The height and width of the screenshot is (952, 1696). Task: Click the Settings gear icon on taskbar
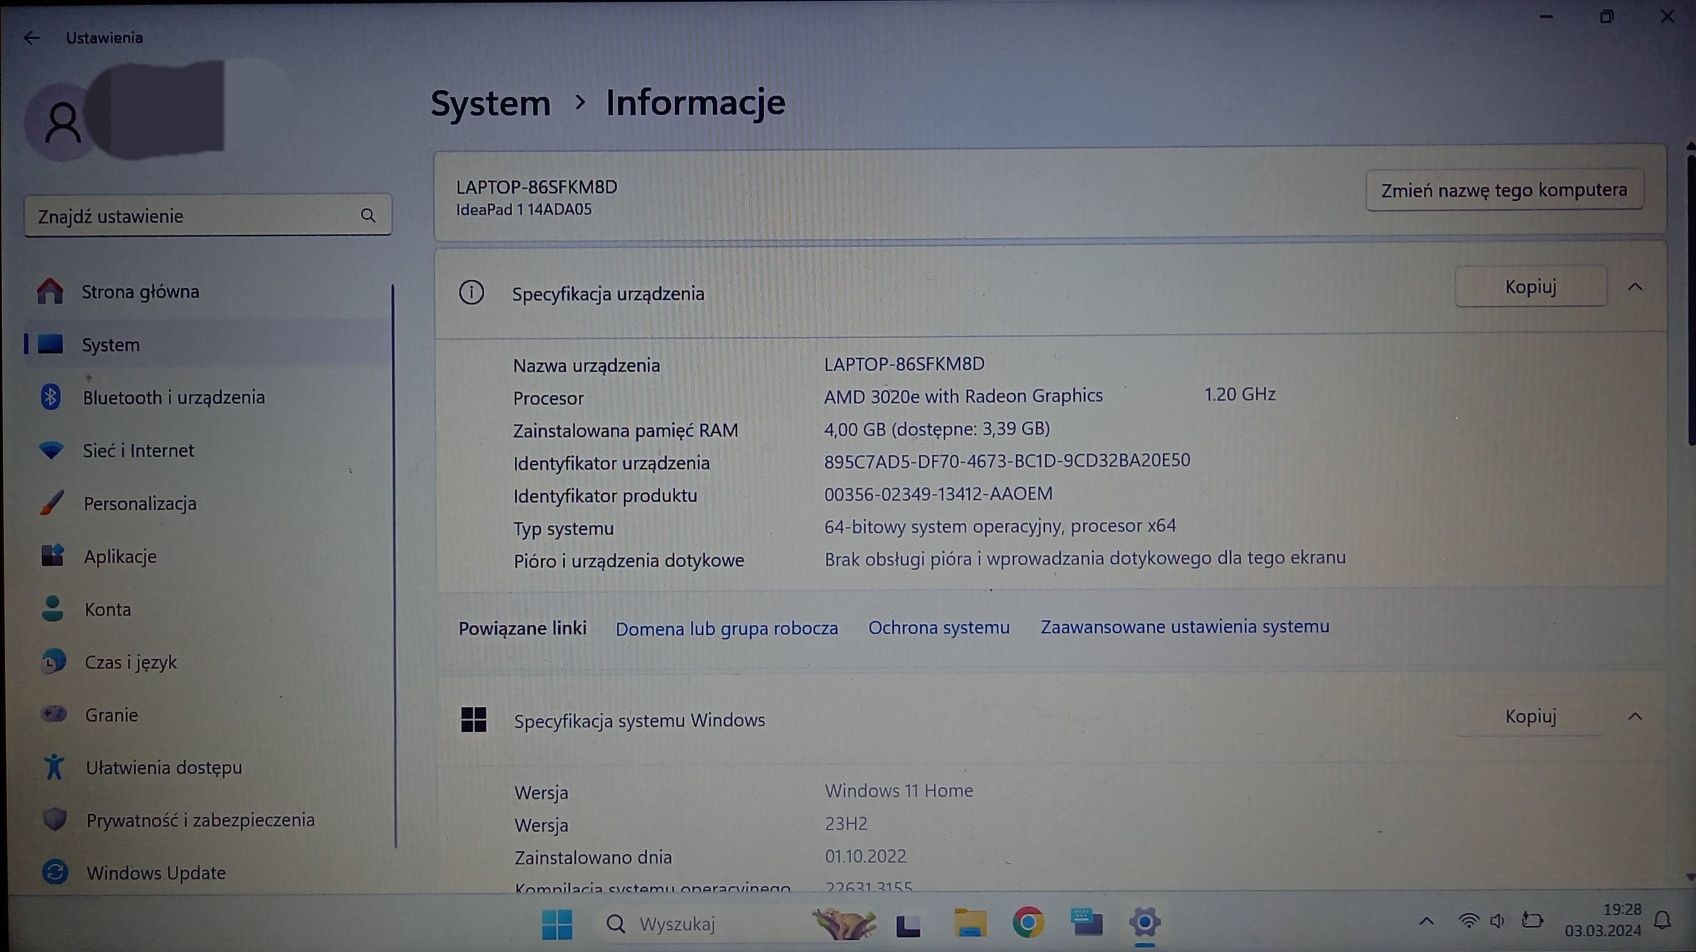[1145, 922]
